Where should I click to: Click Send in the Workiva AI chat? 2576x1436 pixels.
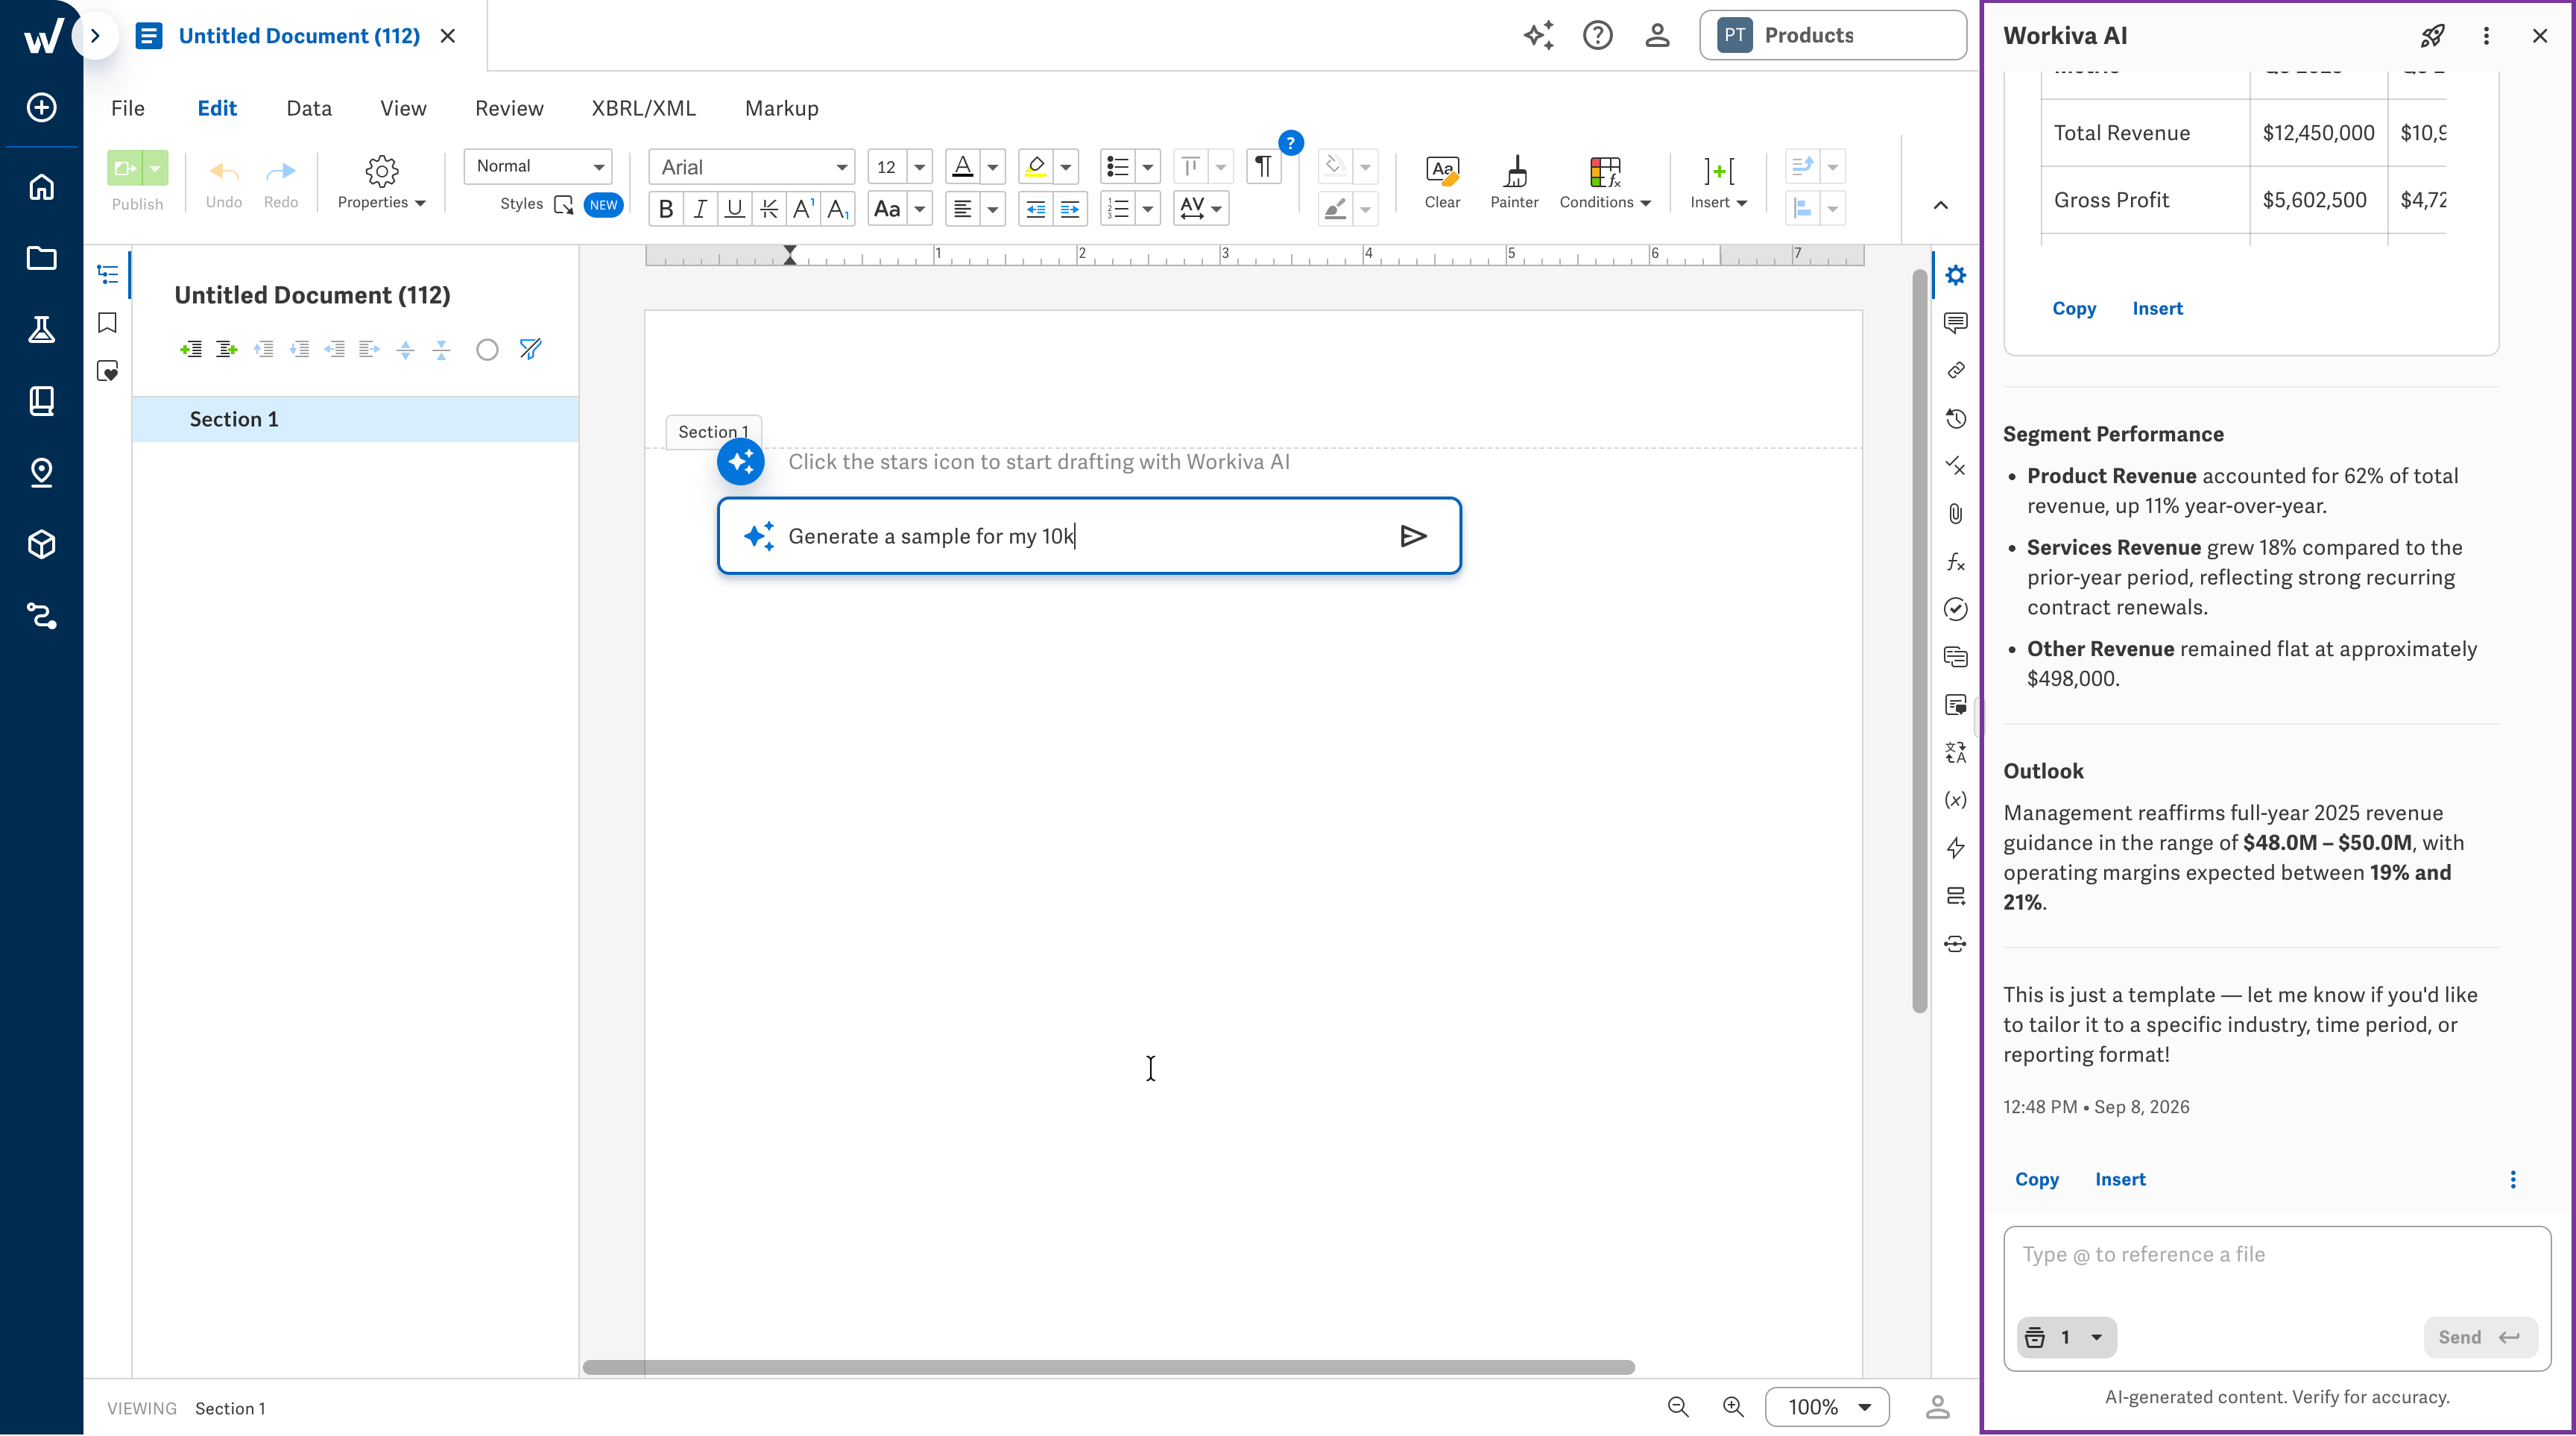pos(2480,1337)
